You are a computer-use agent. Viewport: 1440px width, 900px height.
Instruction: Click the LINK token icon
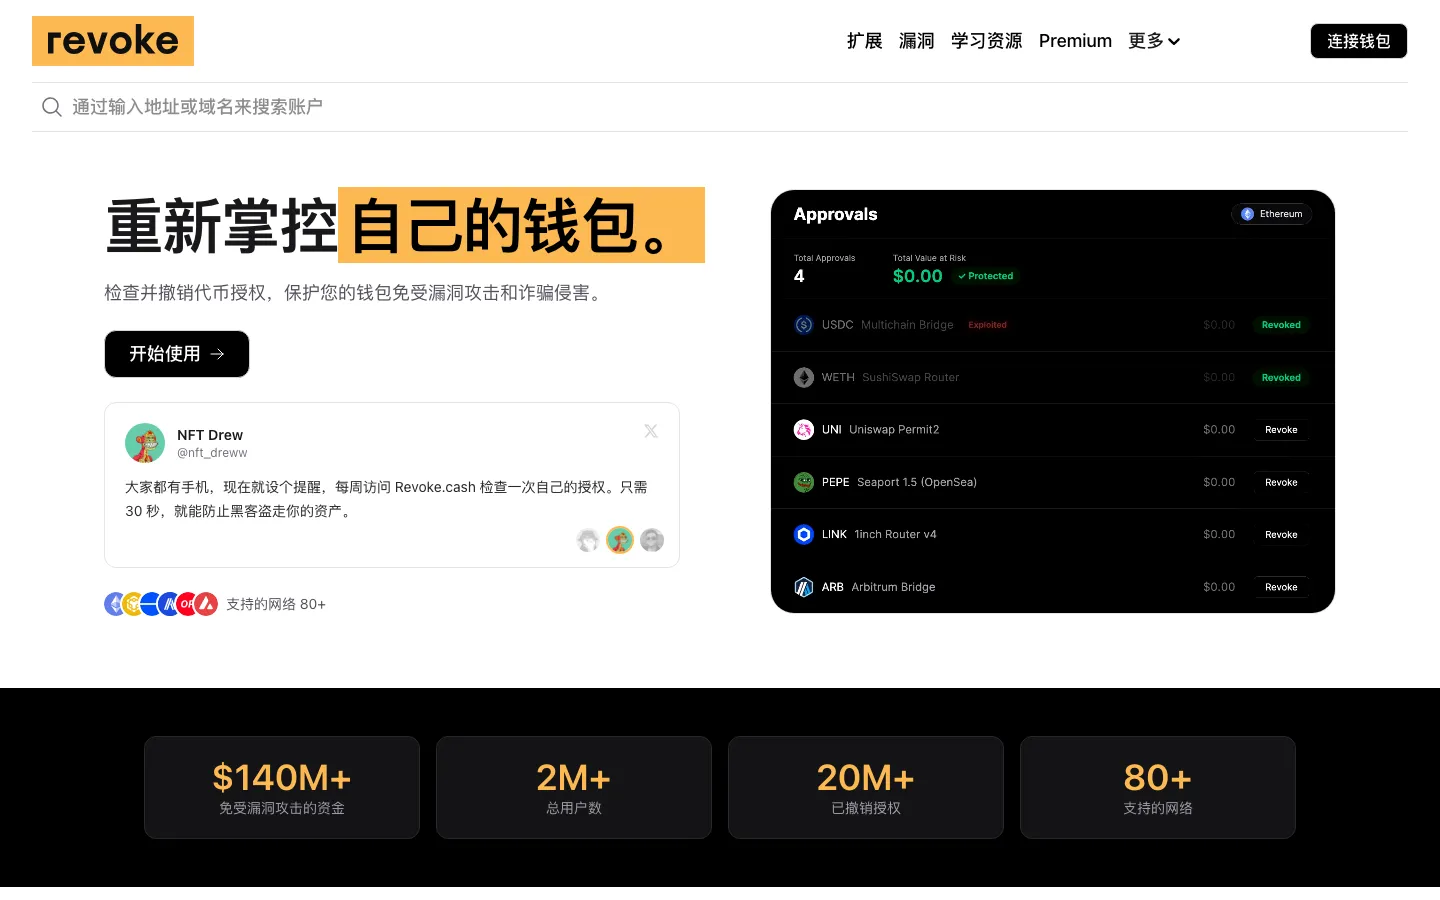click(804, 535)
